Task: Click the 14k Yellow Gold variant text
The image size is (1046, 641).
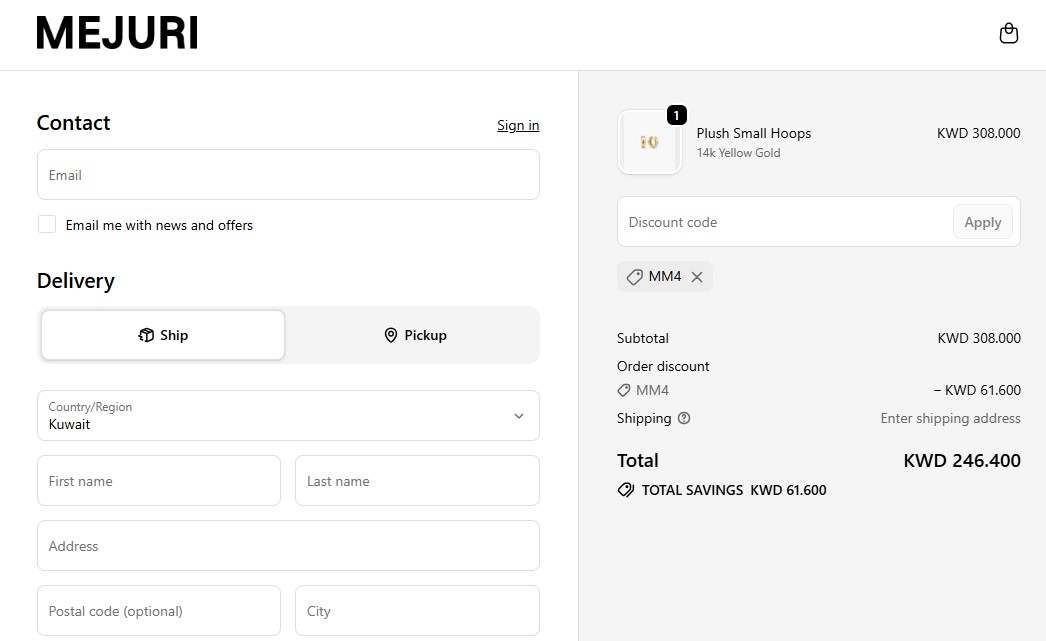Action: (x=738, y=153)
